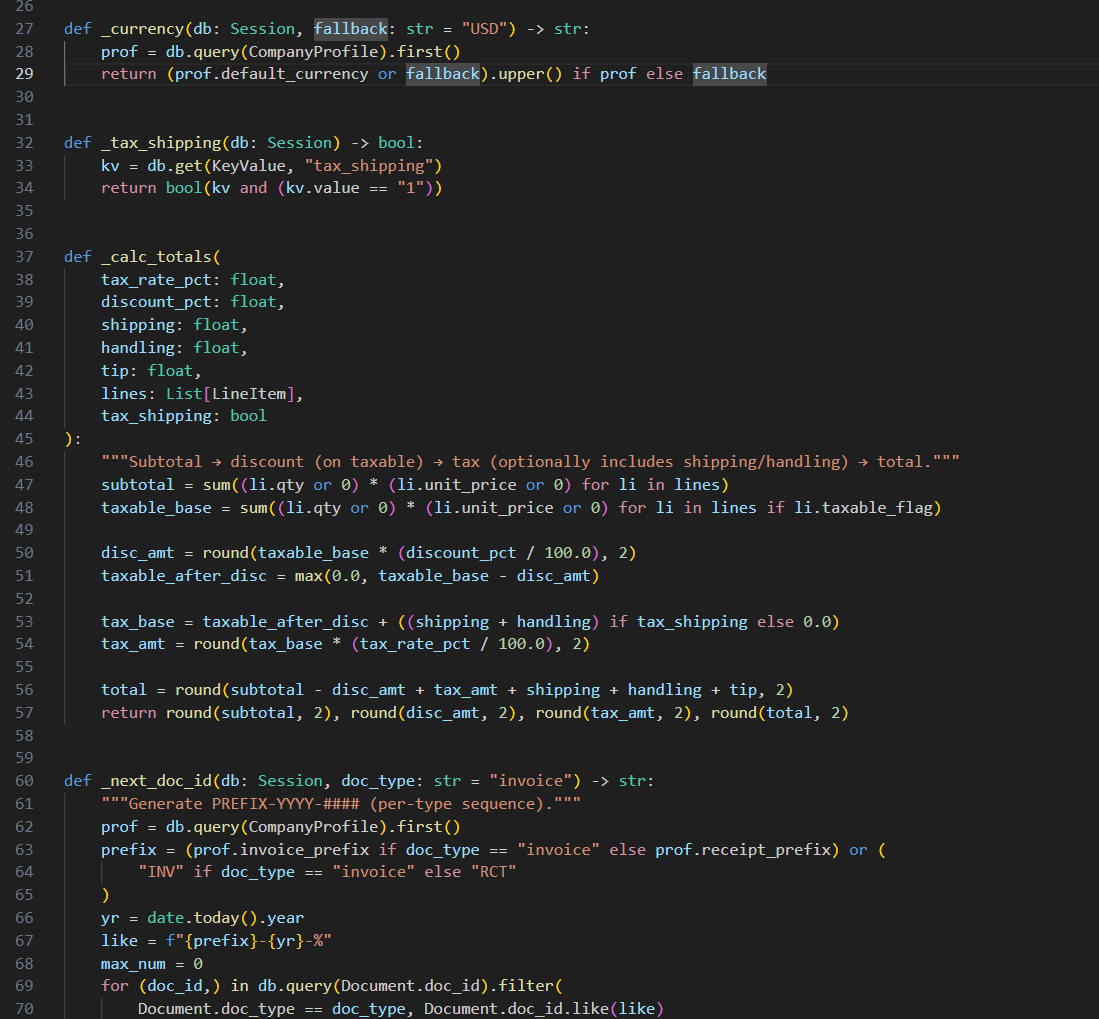Click line number 29 in the gutter
Viewport: 1099px width, 1019px height.
[24, 73]
